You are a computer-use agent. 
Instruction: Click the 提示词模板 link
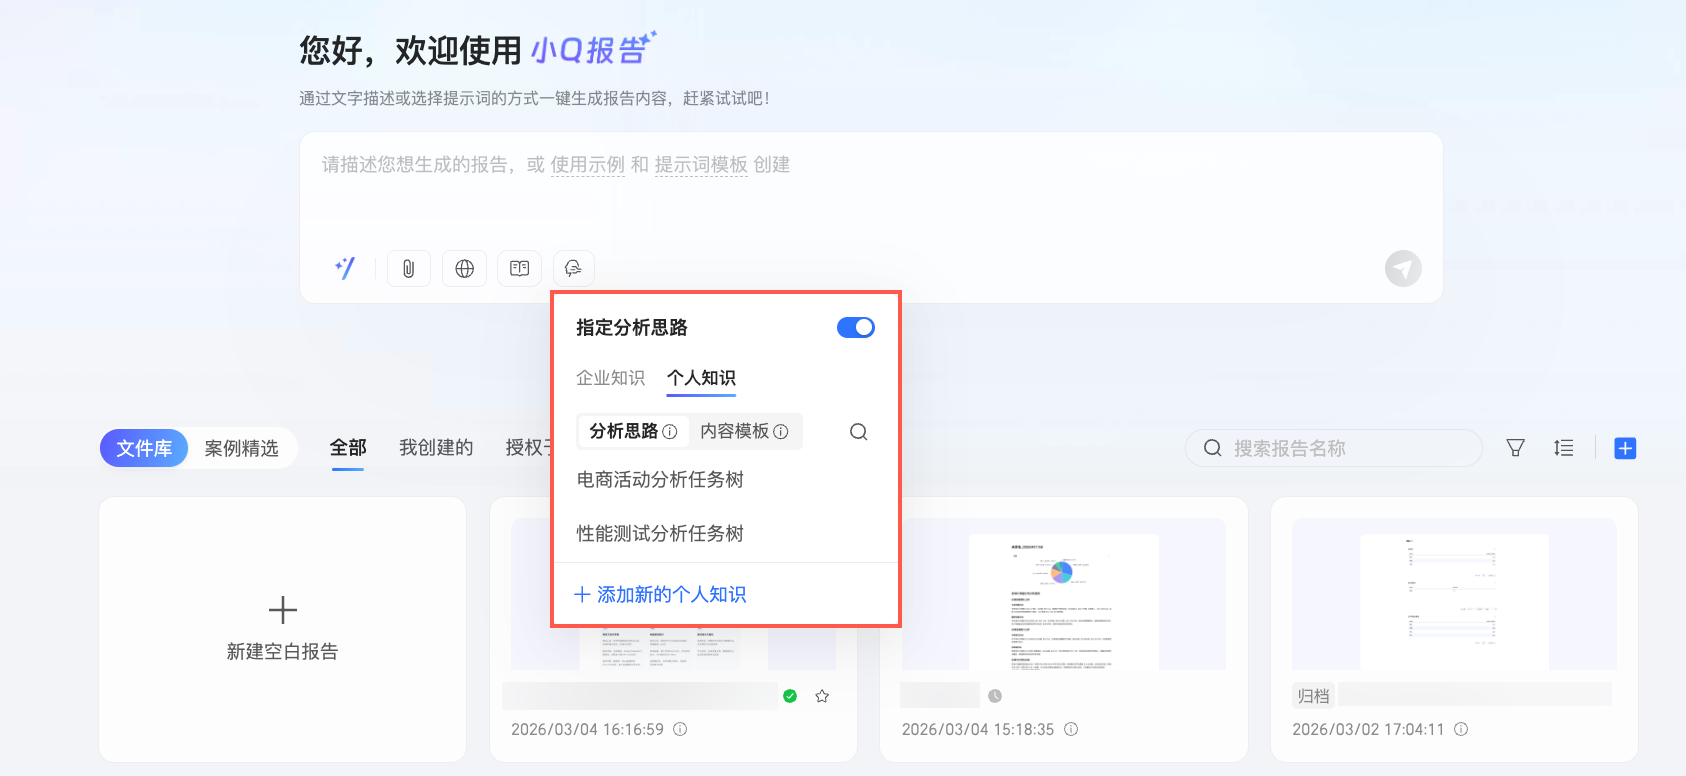[x=701, y=165]
